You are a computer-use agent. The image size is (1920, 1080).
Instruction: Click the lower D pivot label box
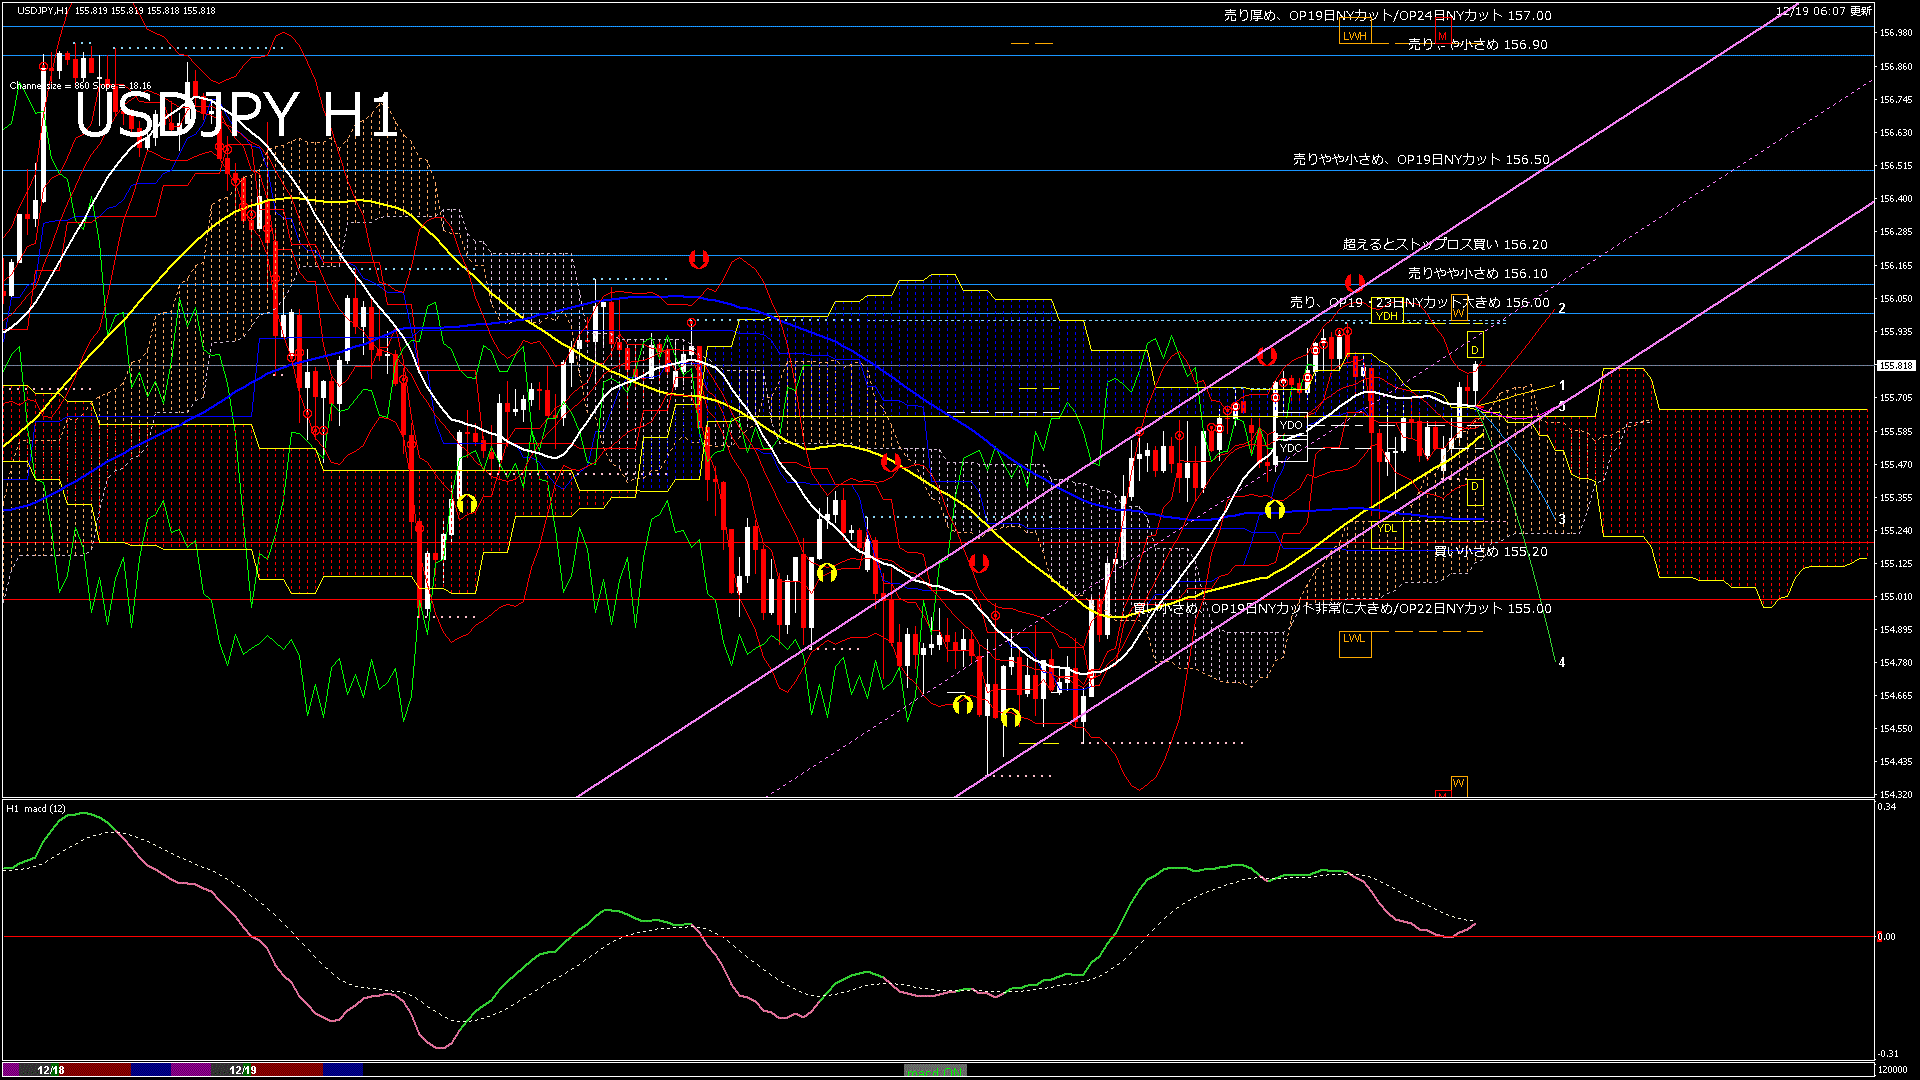click(x=1475, y=489)
